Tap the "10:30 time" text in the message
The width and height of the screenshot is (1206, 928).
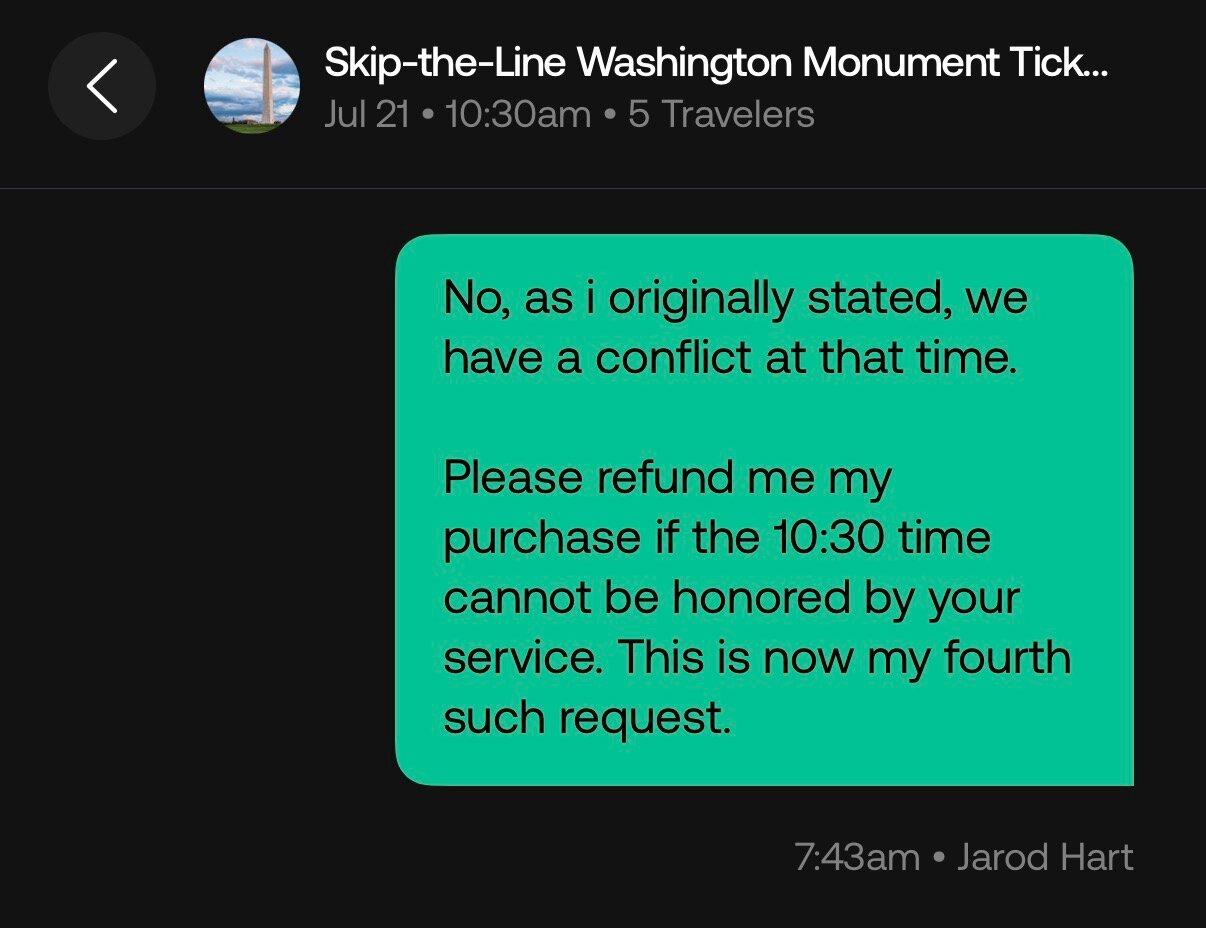point(881,538)
